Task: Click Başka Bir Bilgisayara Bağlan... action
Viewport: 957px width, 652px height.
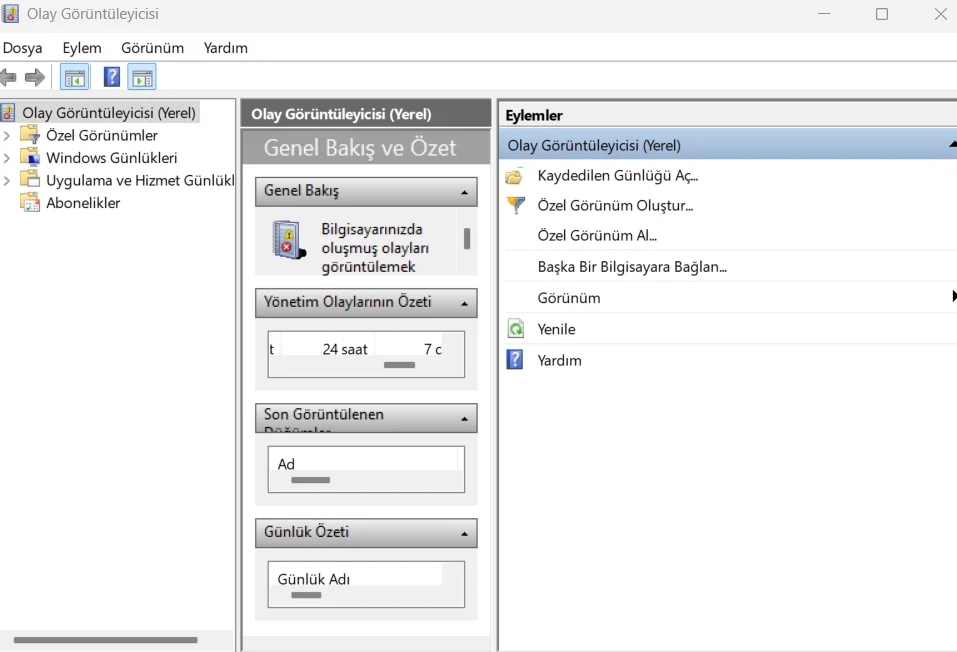Action: pyautogui.click(x=632, y=267)
